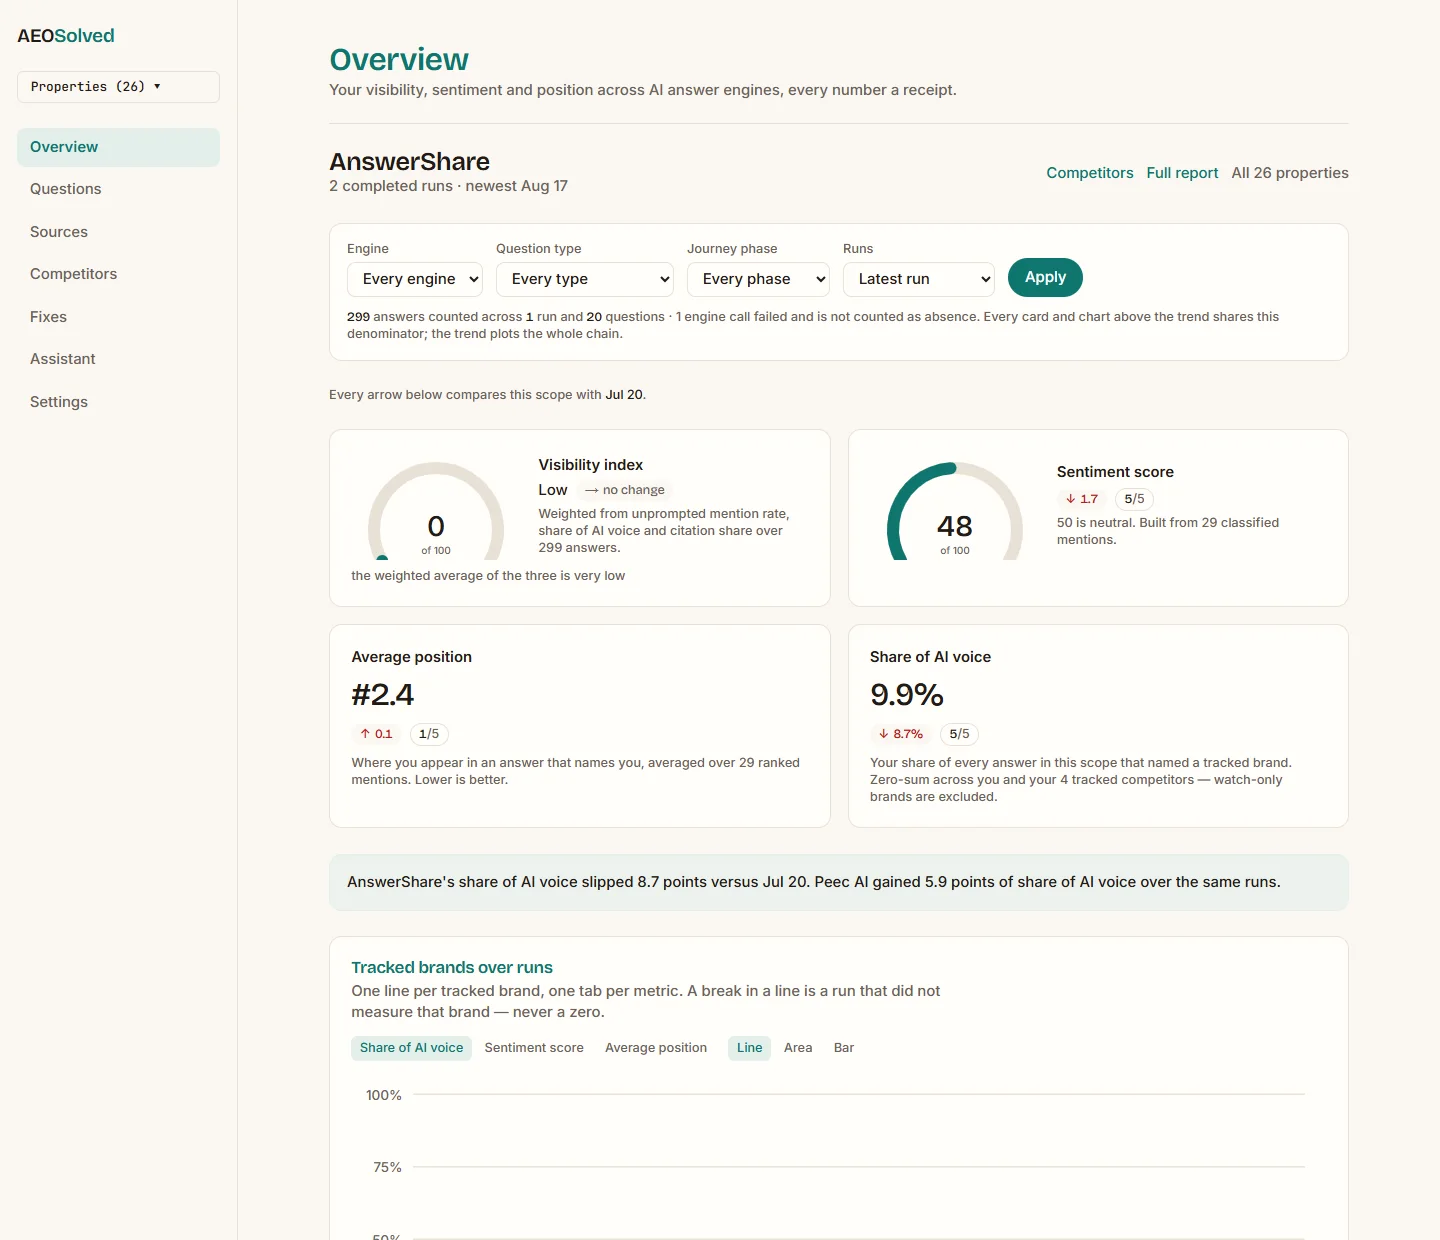This screenshot has height=1240, width=1440.
Task: Select the Share of AI voice tab
Action: click(x=411, y=1048)
